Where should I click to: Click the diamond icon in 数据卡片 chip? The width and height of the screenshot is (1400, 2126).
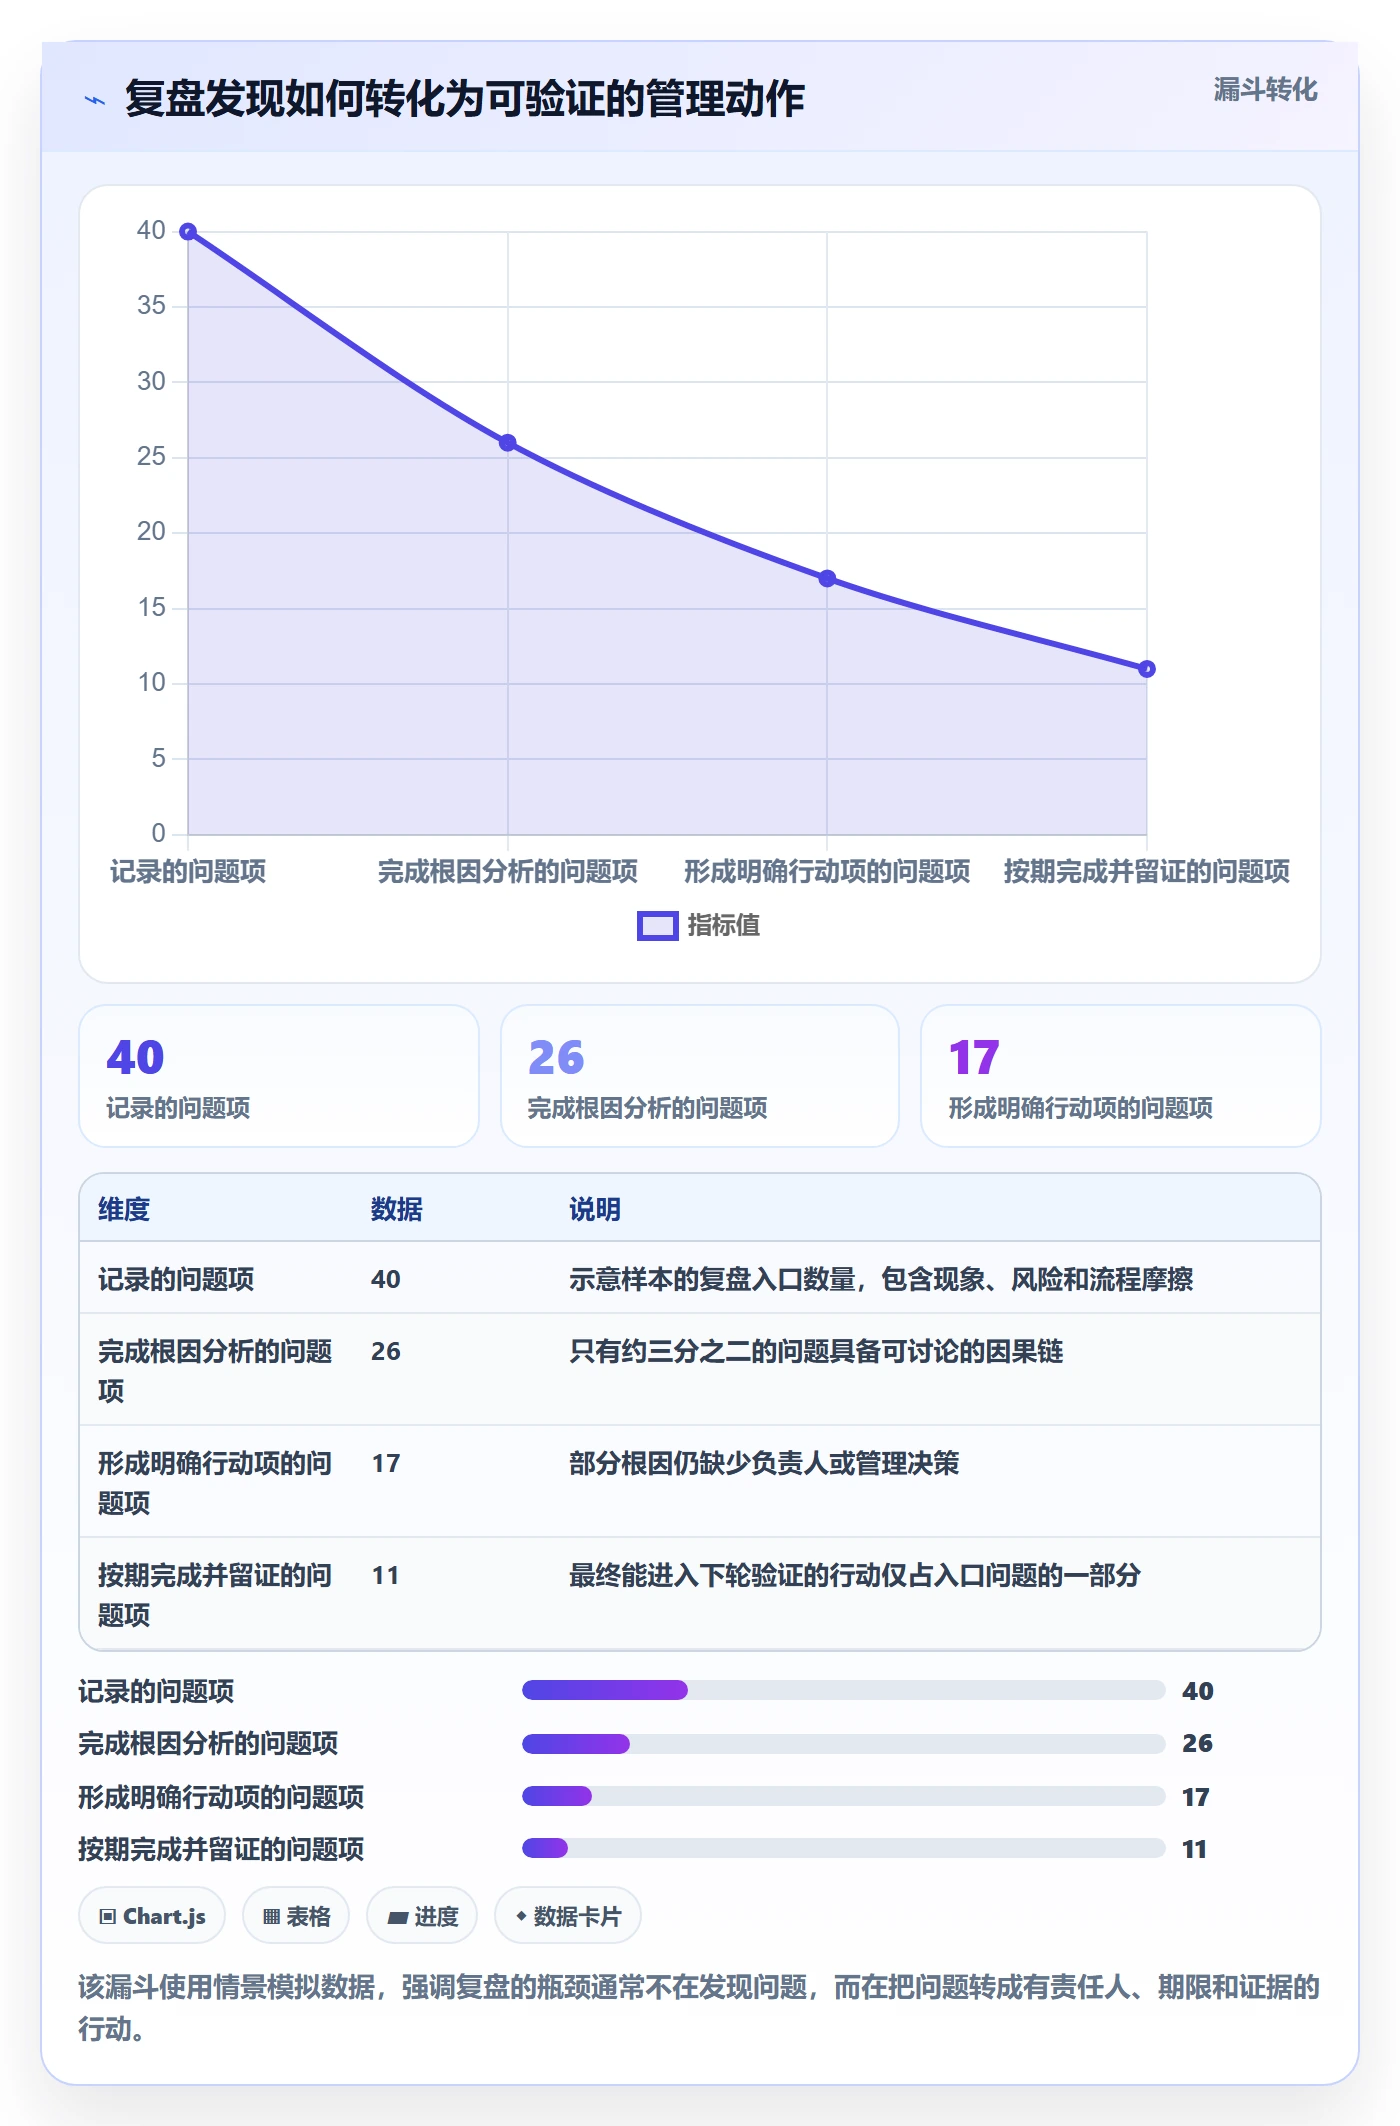(x=521, y=1917)
